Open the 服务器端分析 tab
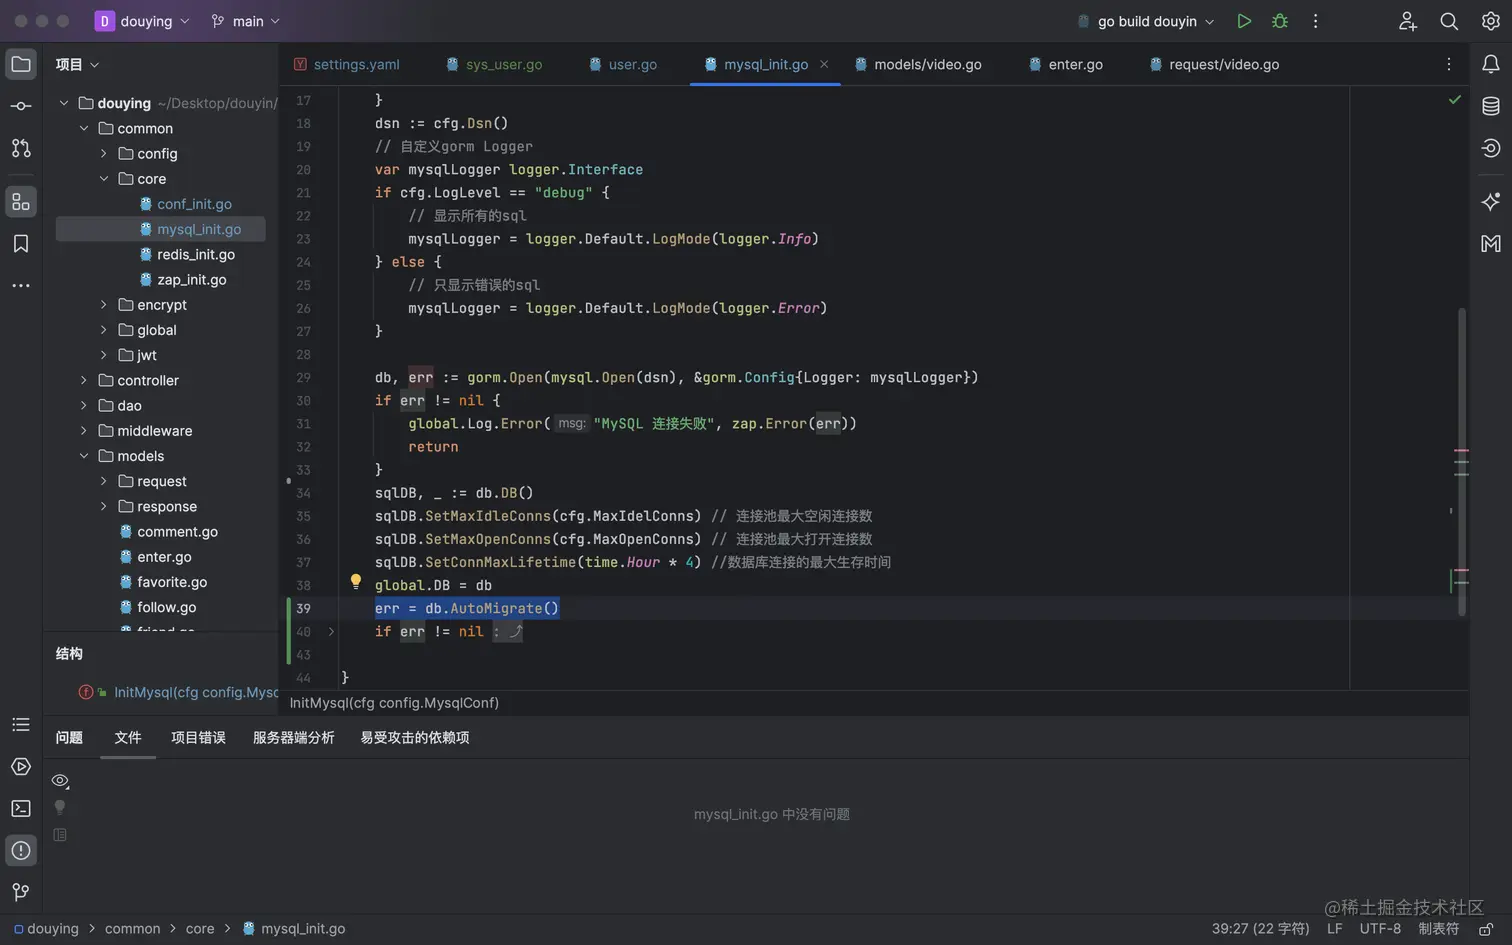 click(293, 738)
